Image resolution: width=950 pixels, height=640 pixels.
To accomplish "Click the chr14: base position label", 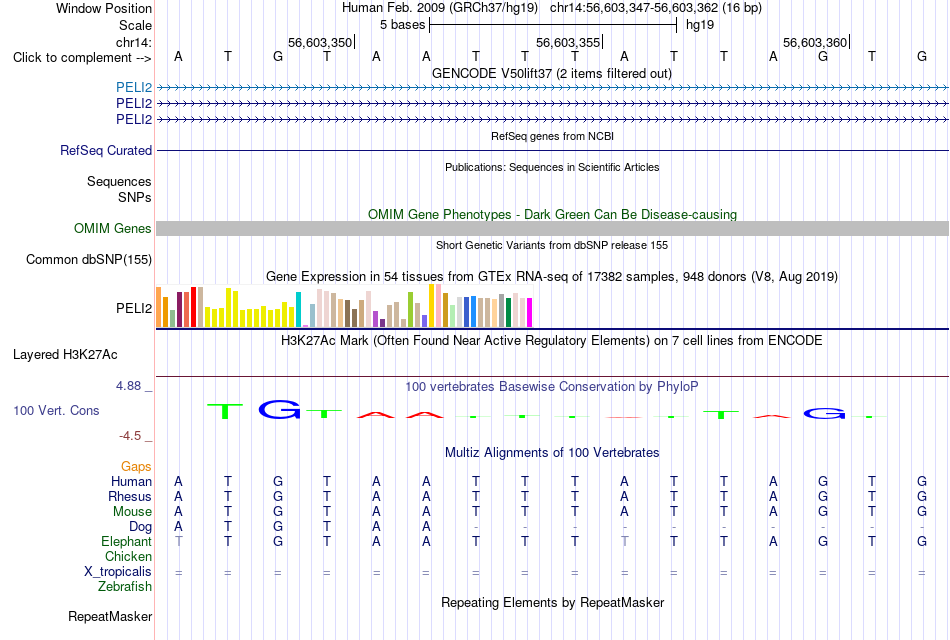I will [x=133, y=42].
